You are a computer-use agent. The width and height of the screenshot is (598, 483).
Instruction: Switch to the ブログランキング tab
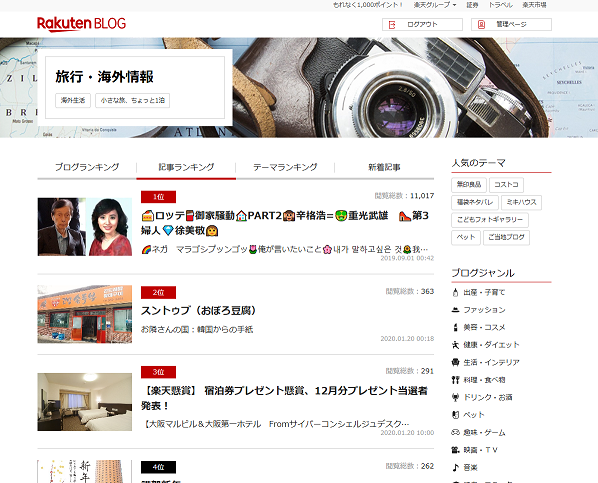coord(87,167)
